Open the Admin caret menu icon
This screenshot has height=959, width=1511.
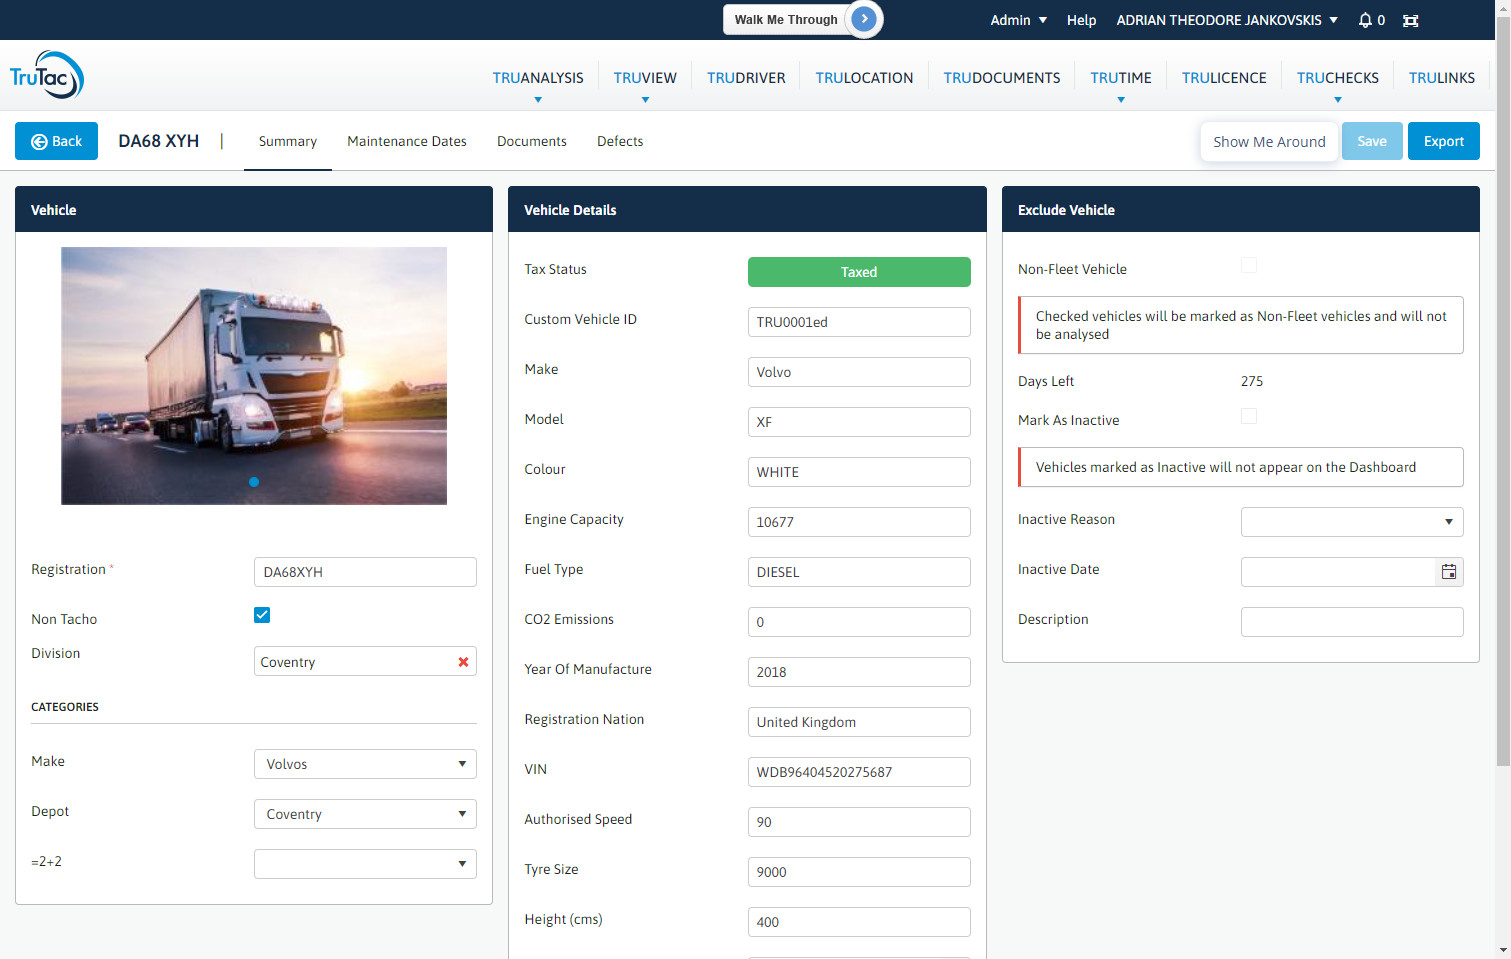[x=1043, y=19]
